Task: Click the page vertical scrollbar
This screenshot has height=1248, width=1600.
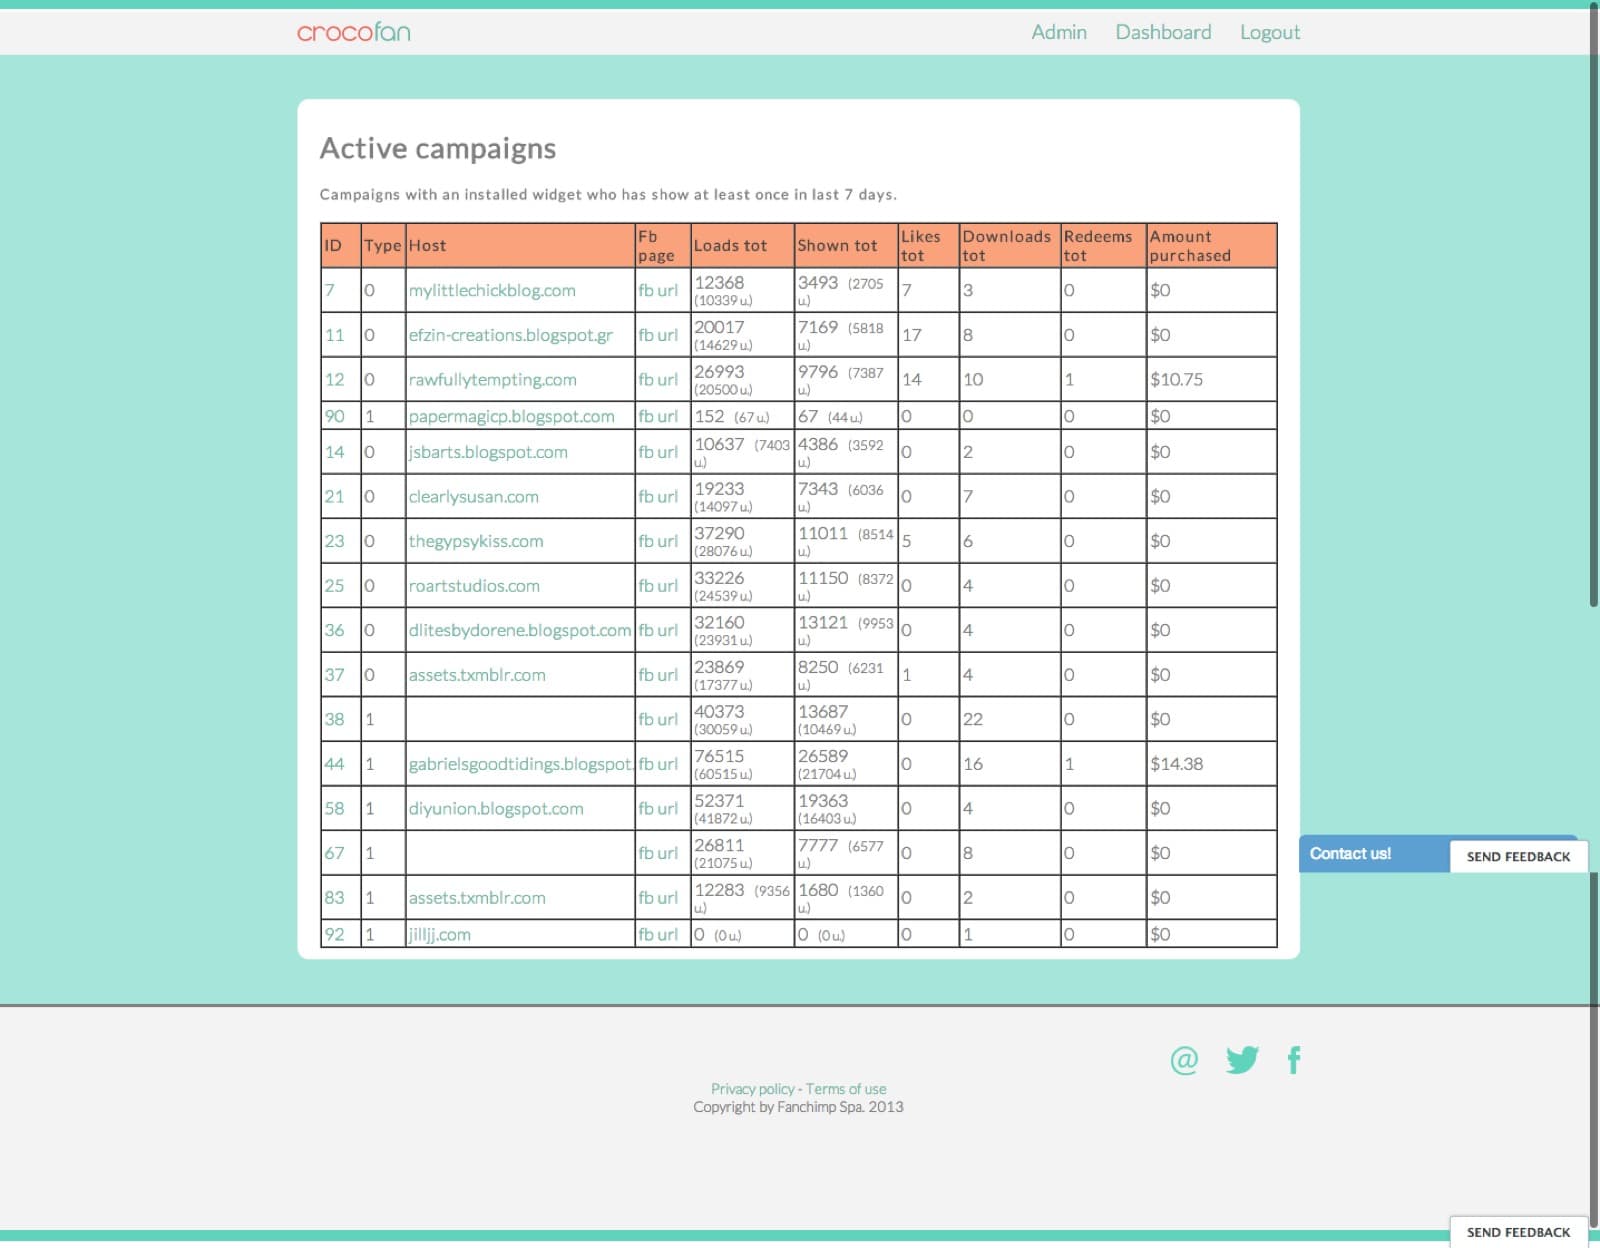Action: point(1593,300)
